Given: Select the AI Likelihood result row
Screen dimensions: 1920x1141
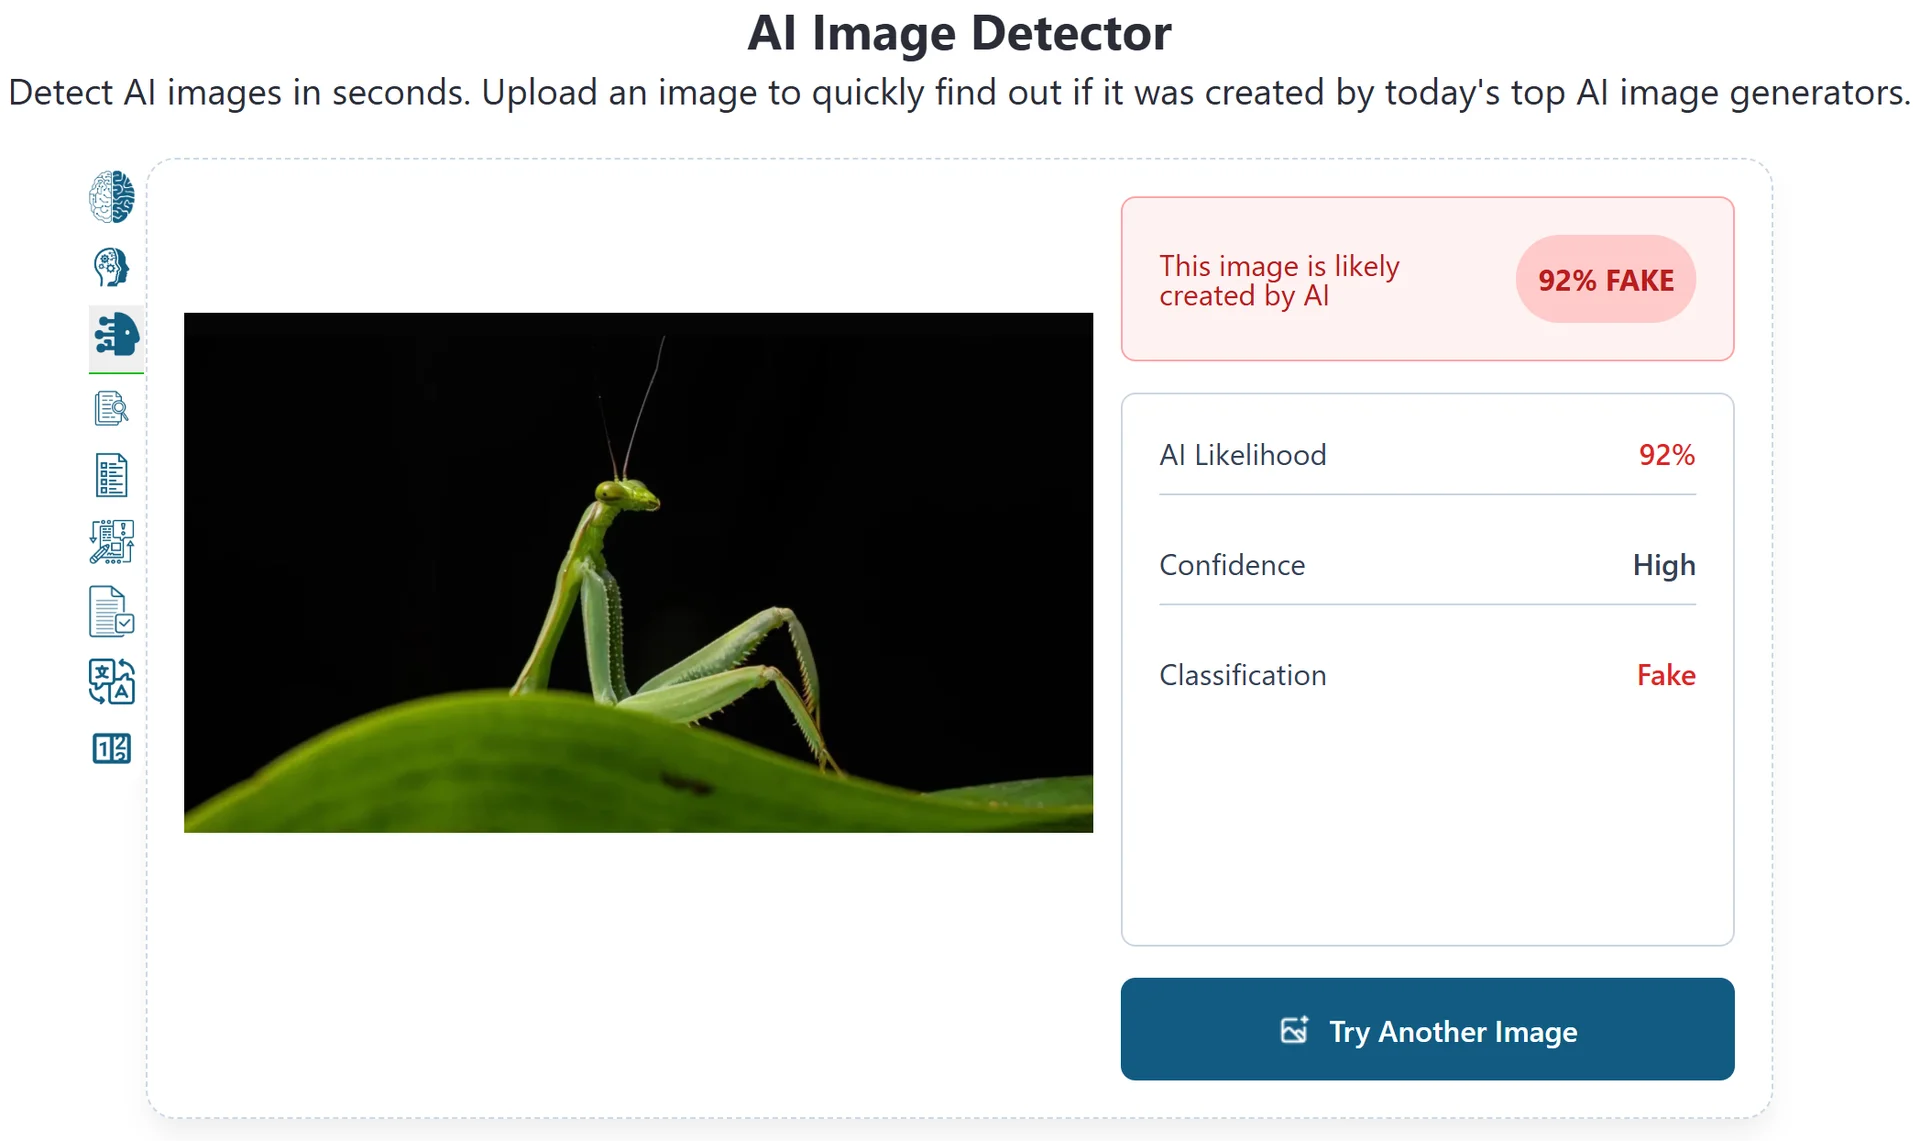Looking at the screenshot, I should click(x=1427, y=455).
